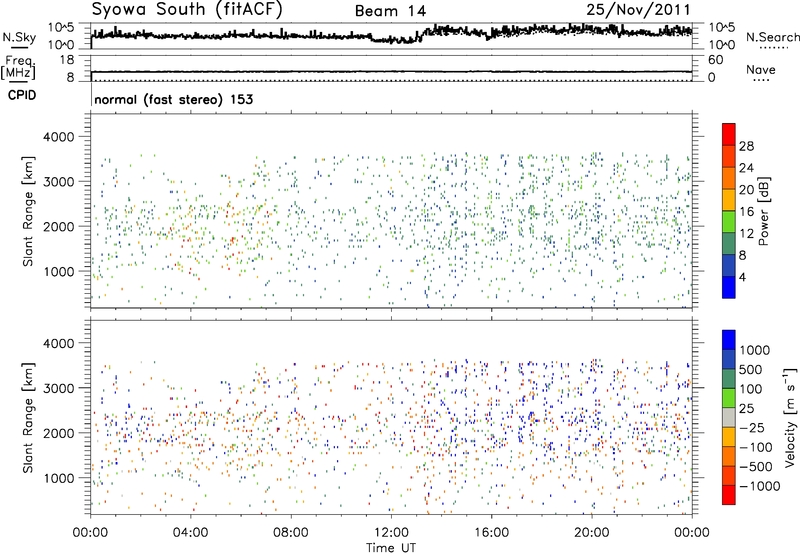
Task: Click the 'CPID' row label
Action: tap(22, 95)
